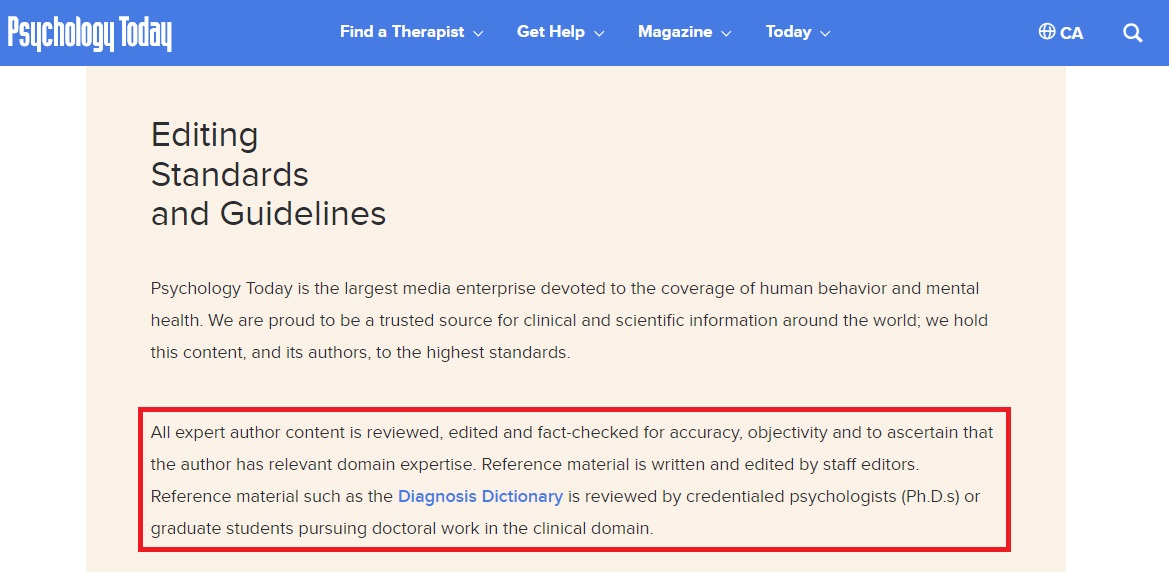Viewport: 1169px width, 572px height.
Task: Follow the Diagnosis Dictionary link
Action: [480, 496]
